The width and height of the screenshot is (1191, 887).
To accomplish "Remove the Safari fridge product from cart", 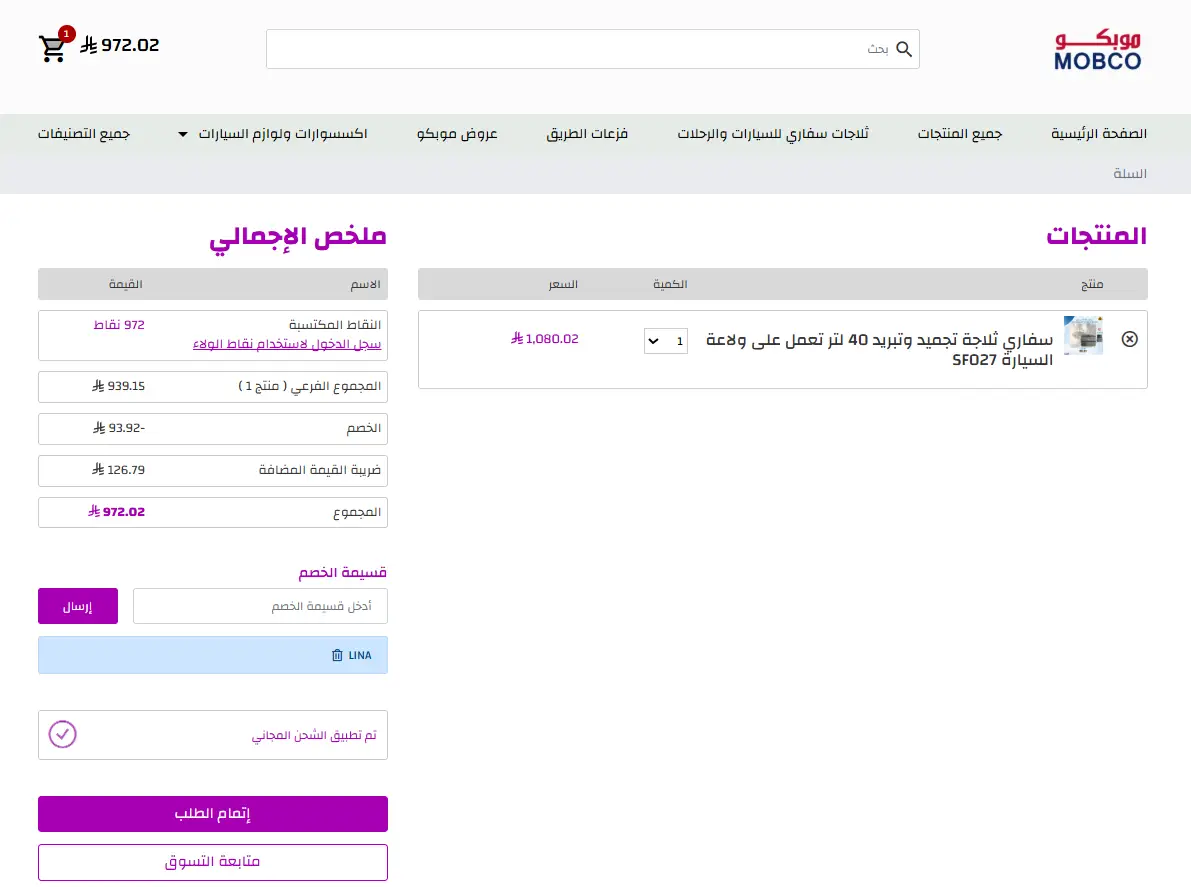I will tap(1129, 339).
